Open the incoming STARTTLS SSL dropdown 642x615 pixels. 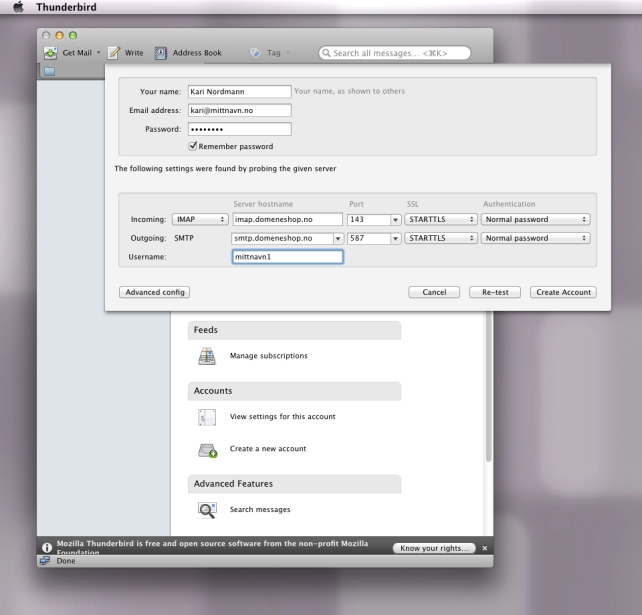coord(441,219)
